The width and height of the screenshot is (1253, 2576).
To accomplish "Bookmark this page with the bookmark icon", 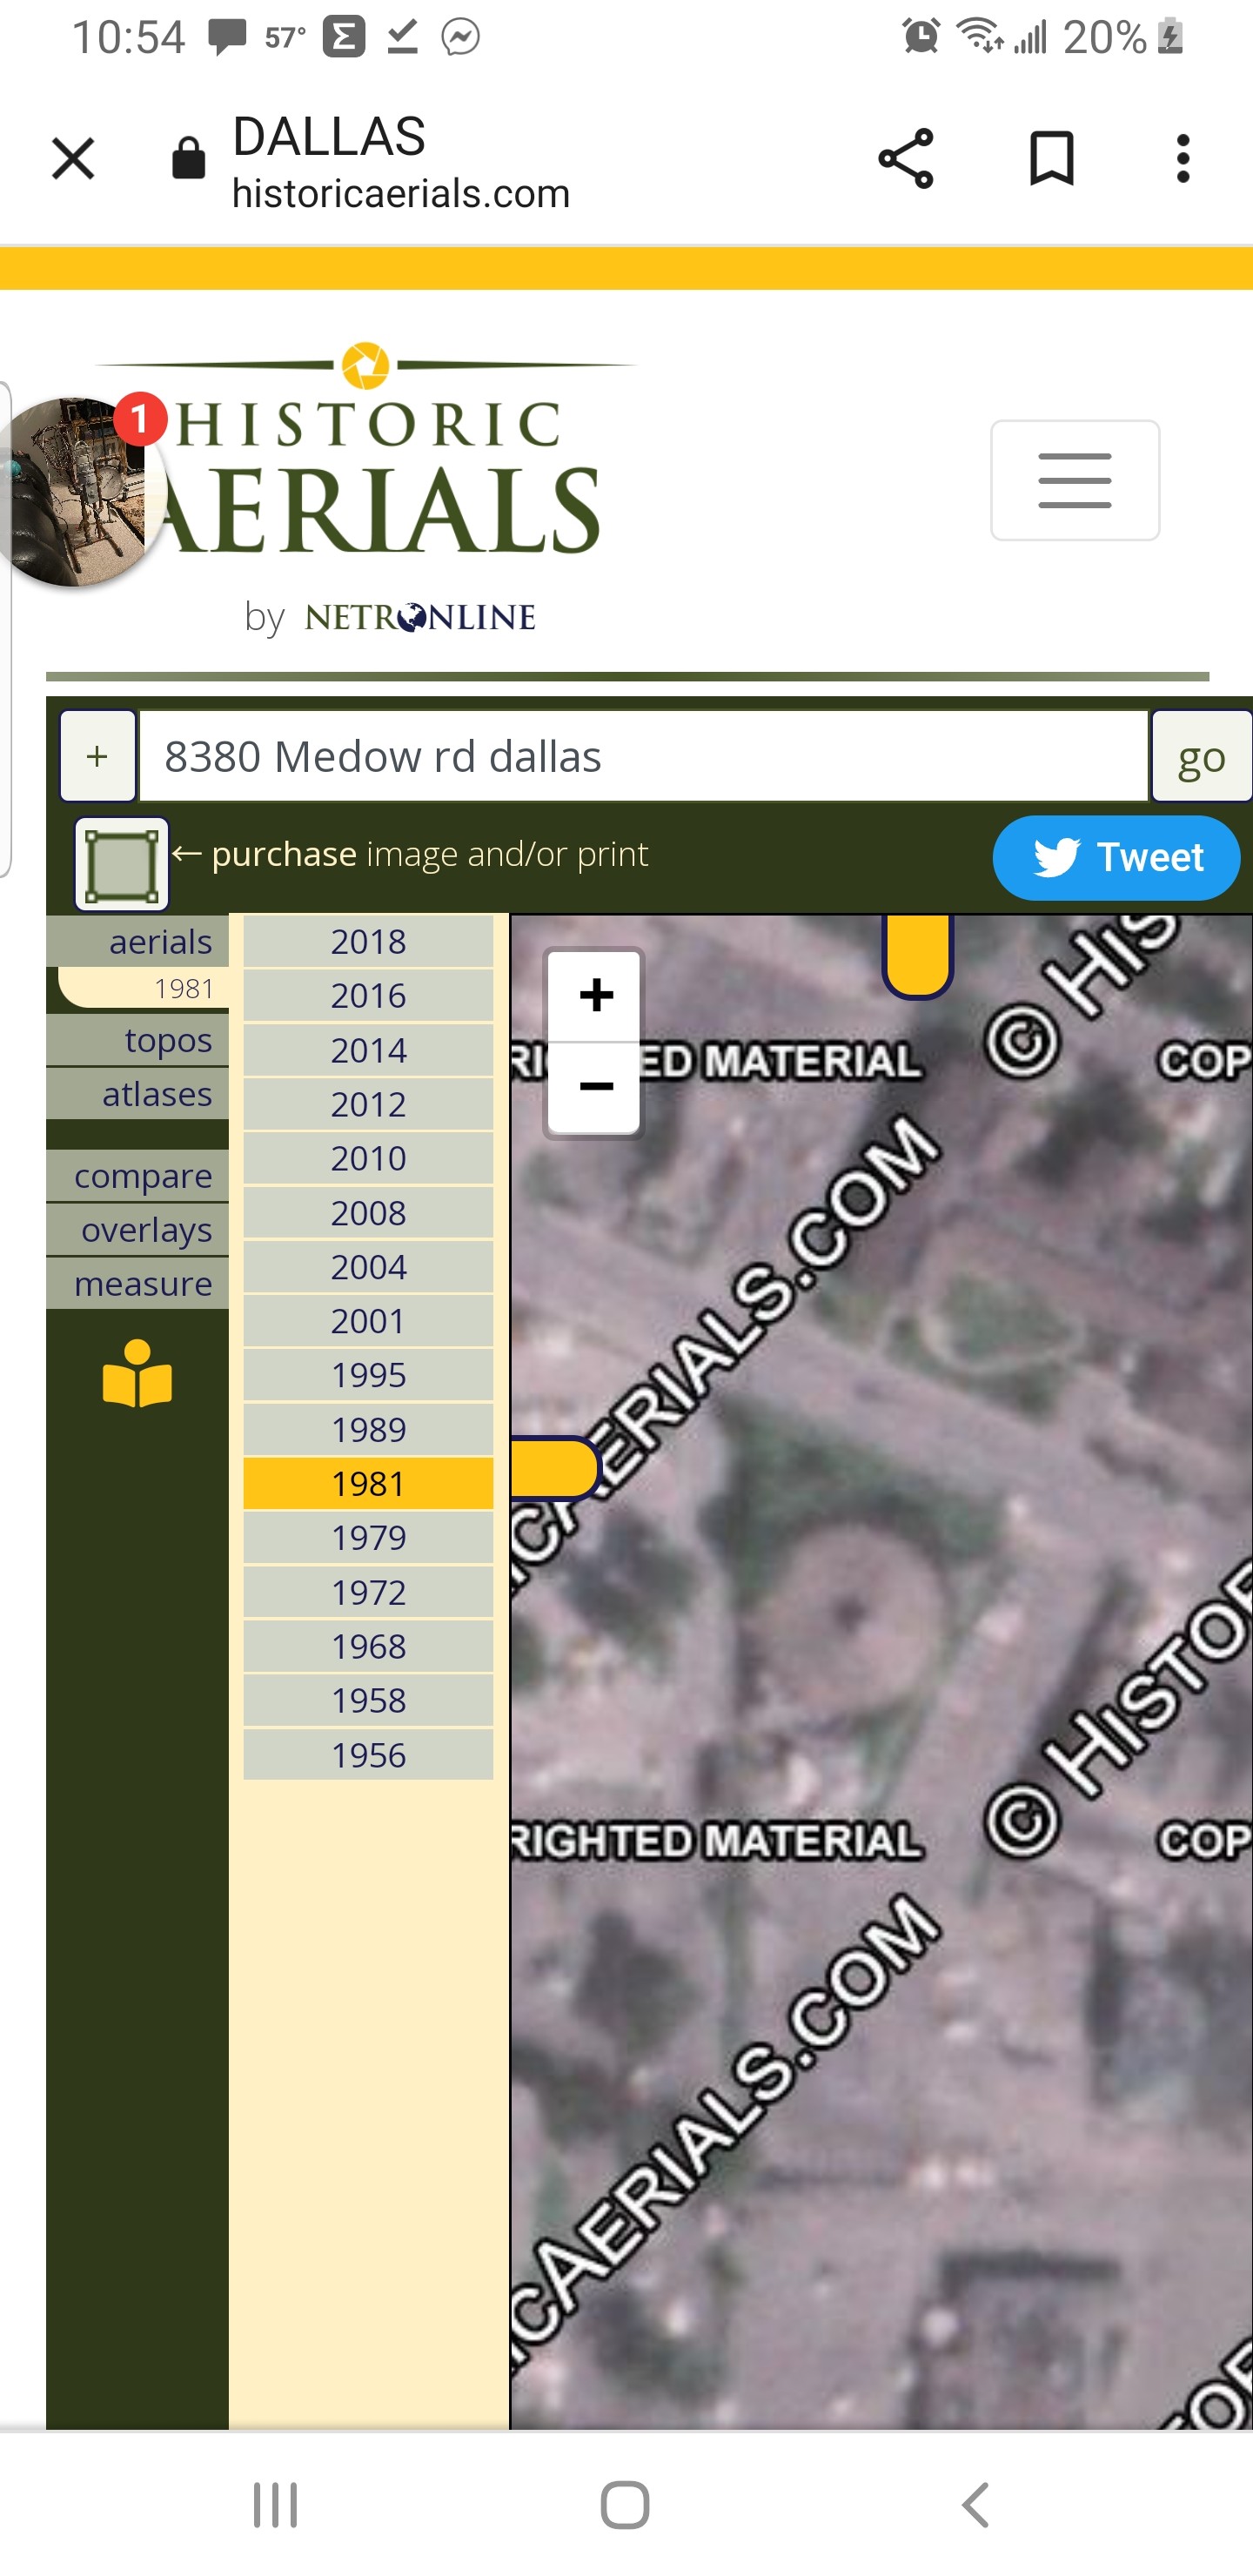I will [1051, 158].
